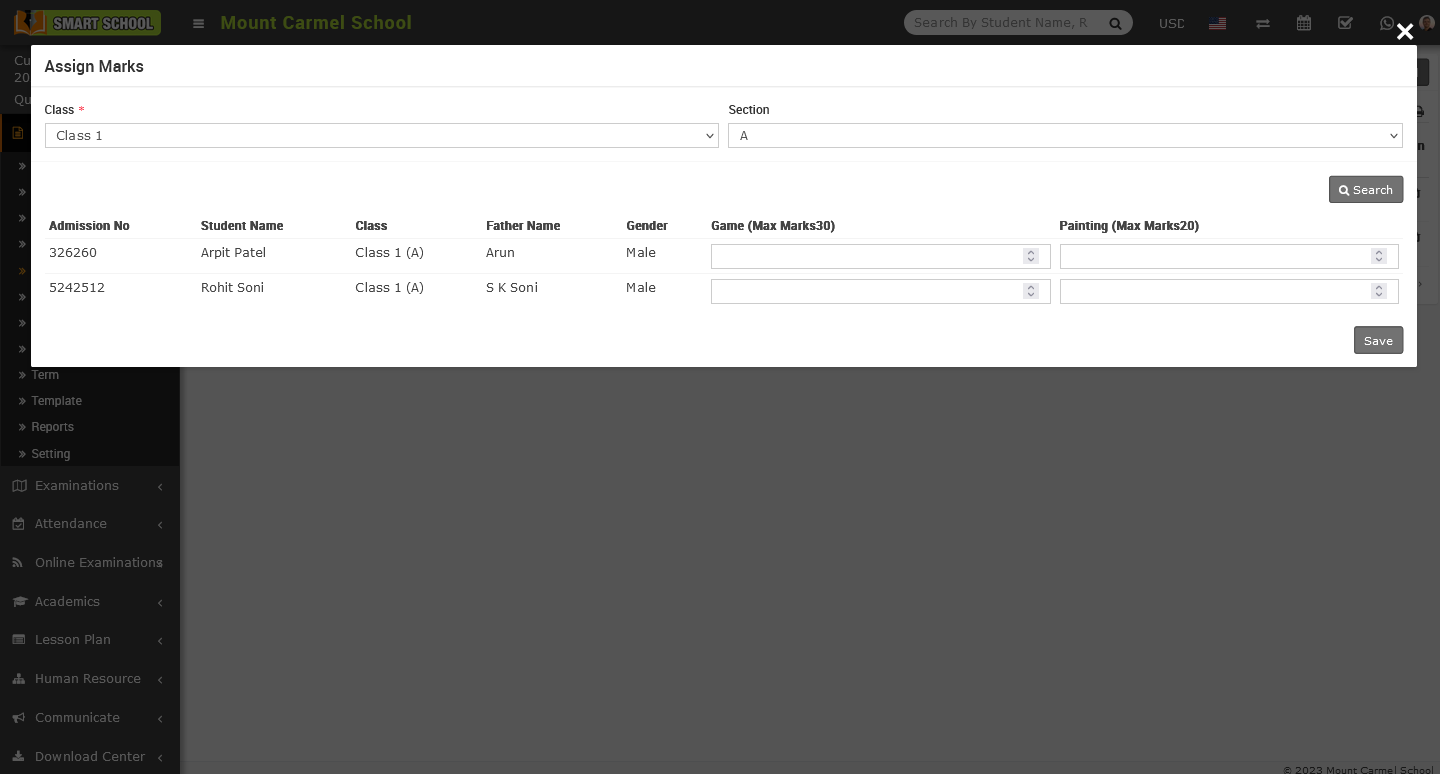1440x774 pixels.
Task: Click the user profile avatar
Action: coord(1426,23)
